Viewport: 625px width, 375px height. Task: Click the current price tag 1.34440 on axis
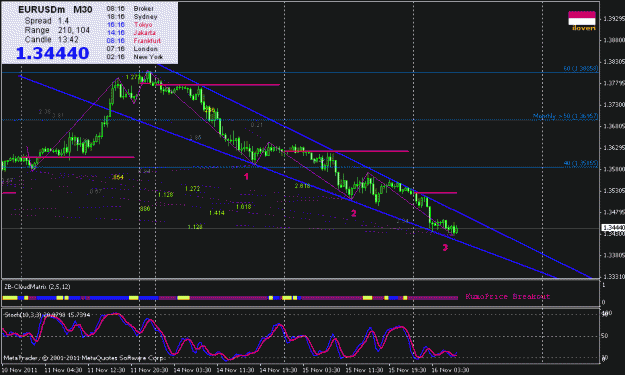point(613,228)
